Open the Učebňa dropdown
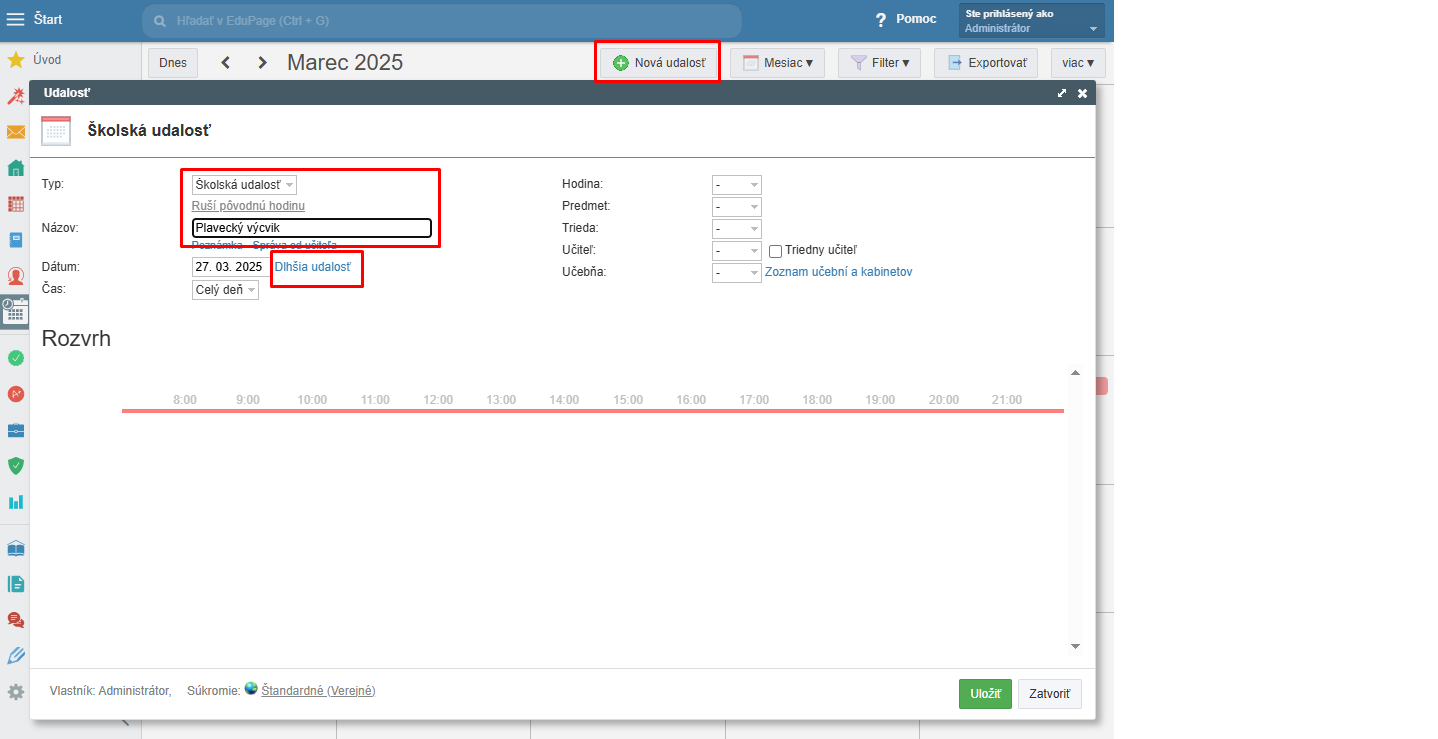This screenshot has width=1438, height=739. click(736, 272)
